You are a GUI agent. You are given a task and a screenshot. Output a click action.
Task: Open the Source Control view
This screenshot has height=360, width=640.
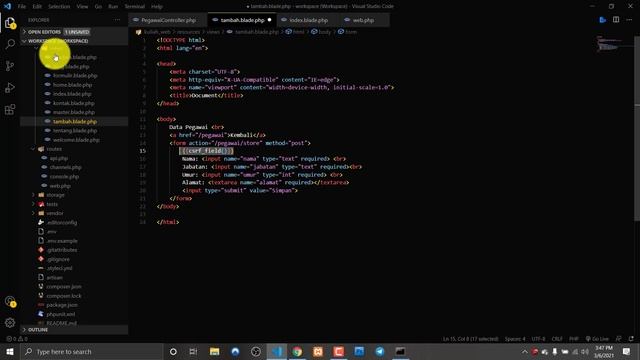pyautogui.click(x=10, y=66)
